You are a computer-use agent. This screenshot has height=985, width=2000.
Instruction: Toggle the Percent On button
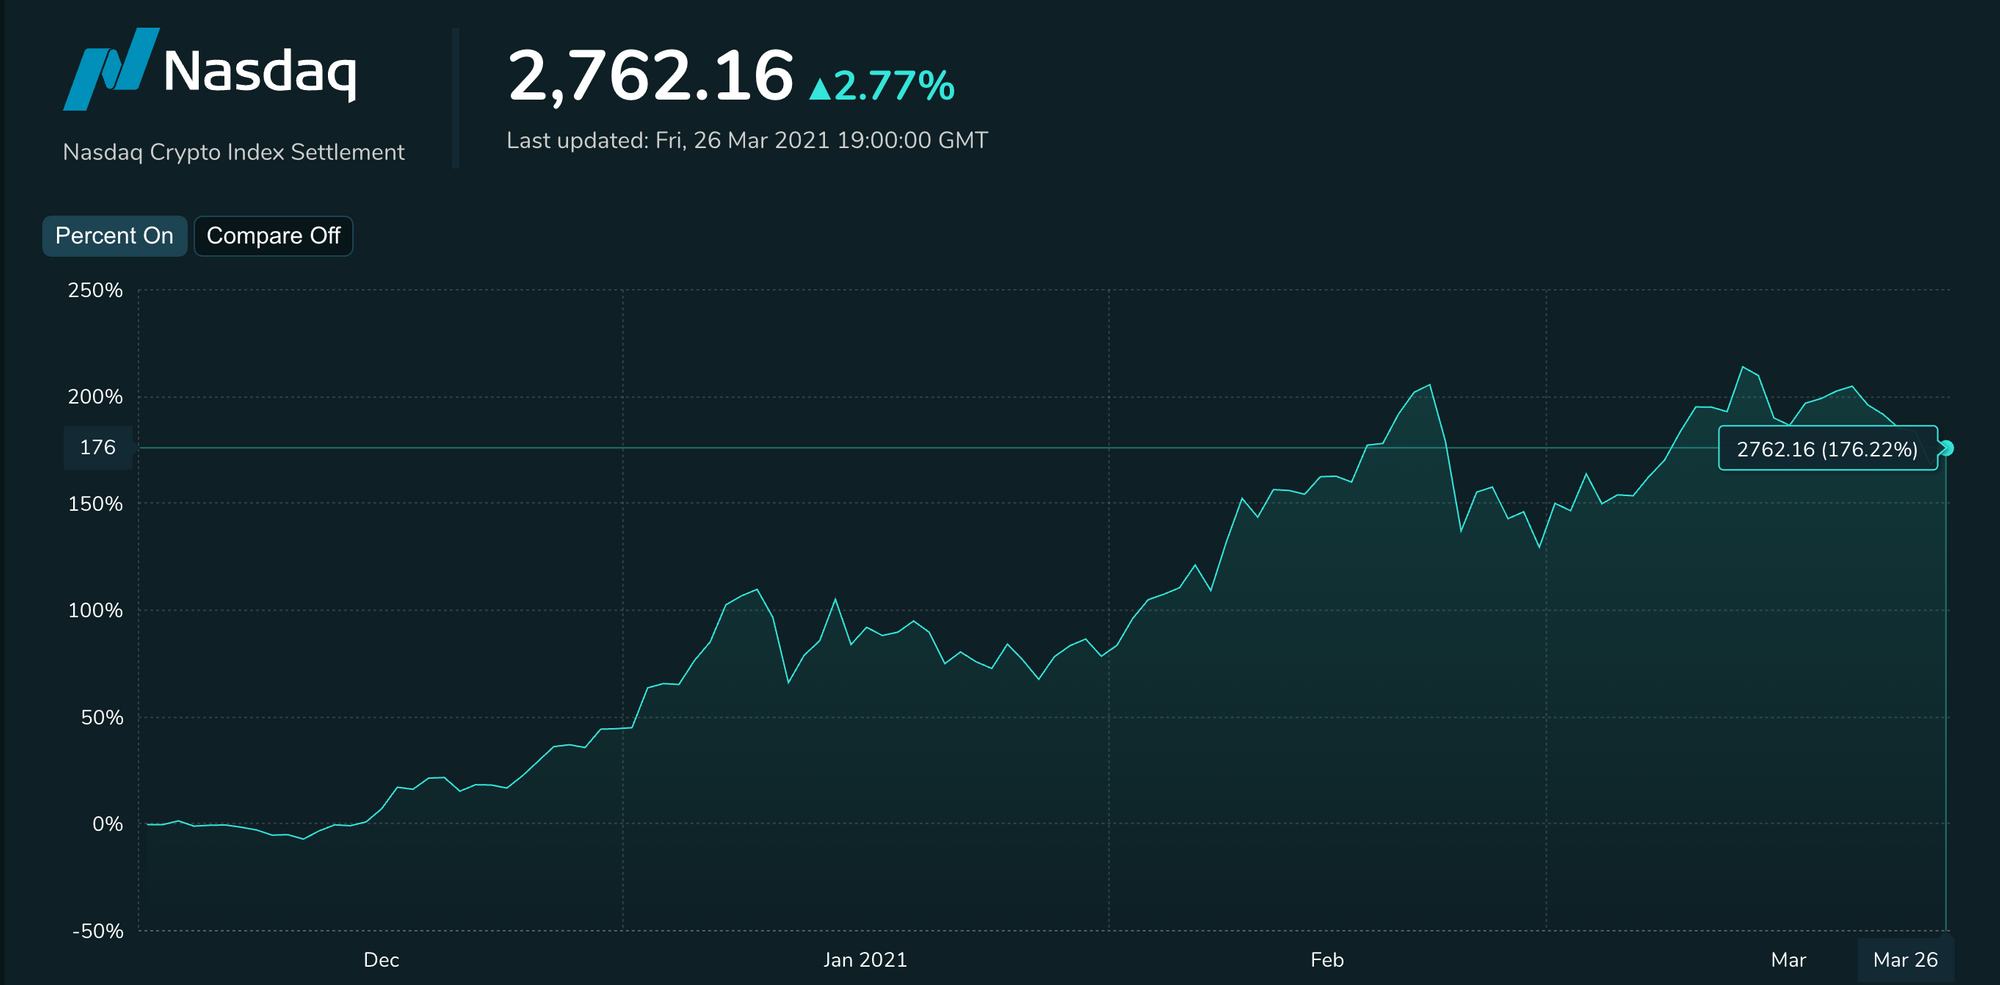[x=114, y=236]
